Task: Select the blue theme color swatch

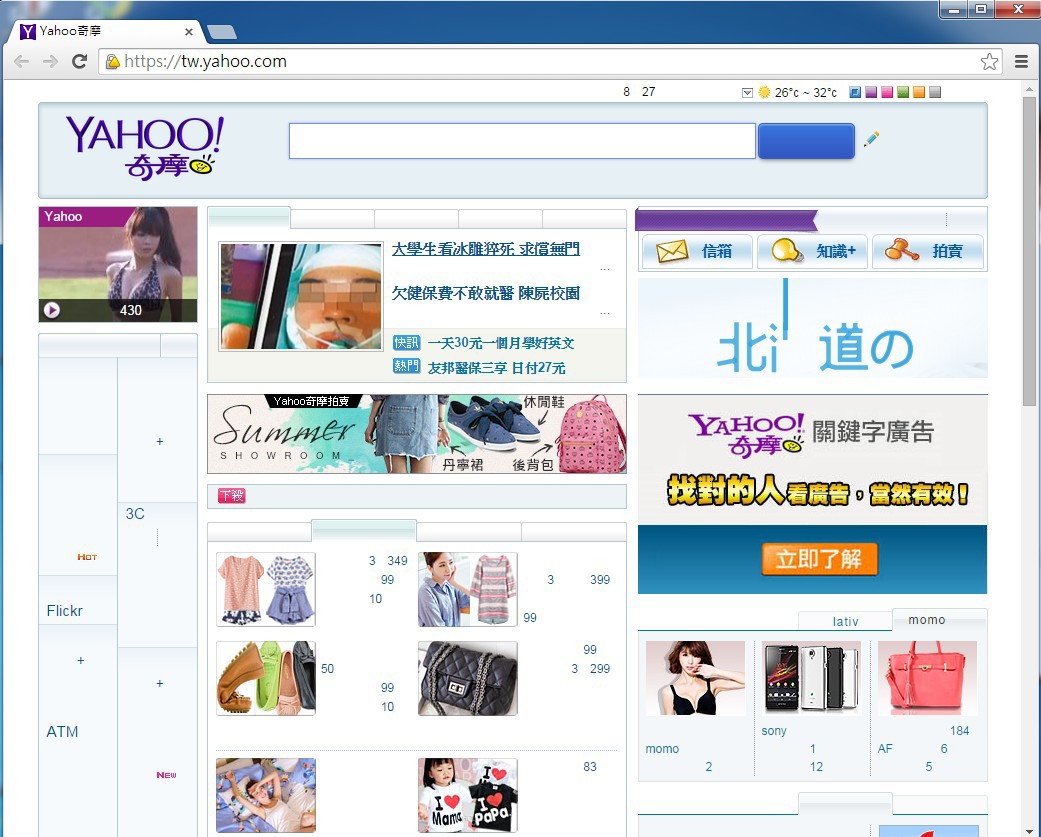Action: [855, 92]
